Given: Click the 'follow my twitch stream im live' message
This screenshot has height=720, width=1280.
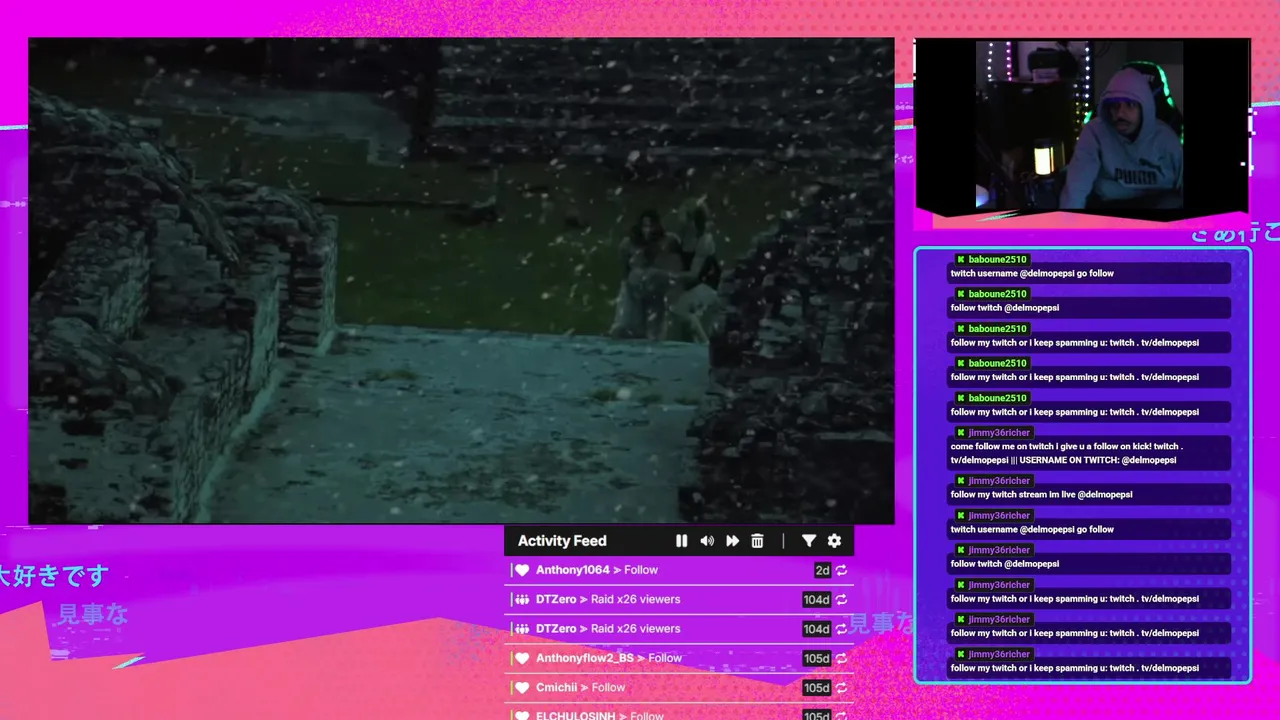Looking at the screenshot, I should tap(1090, 495).
